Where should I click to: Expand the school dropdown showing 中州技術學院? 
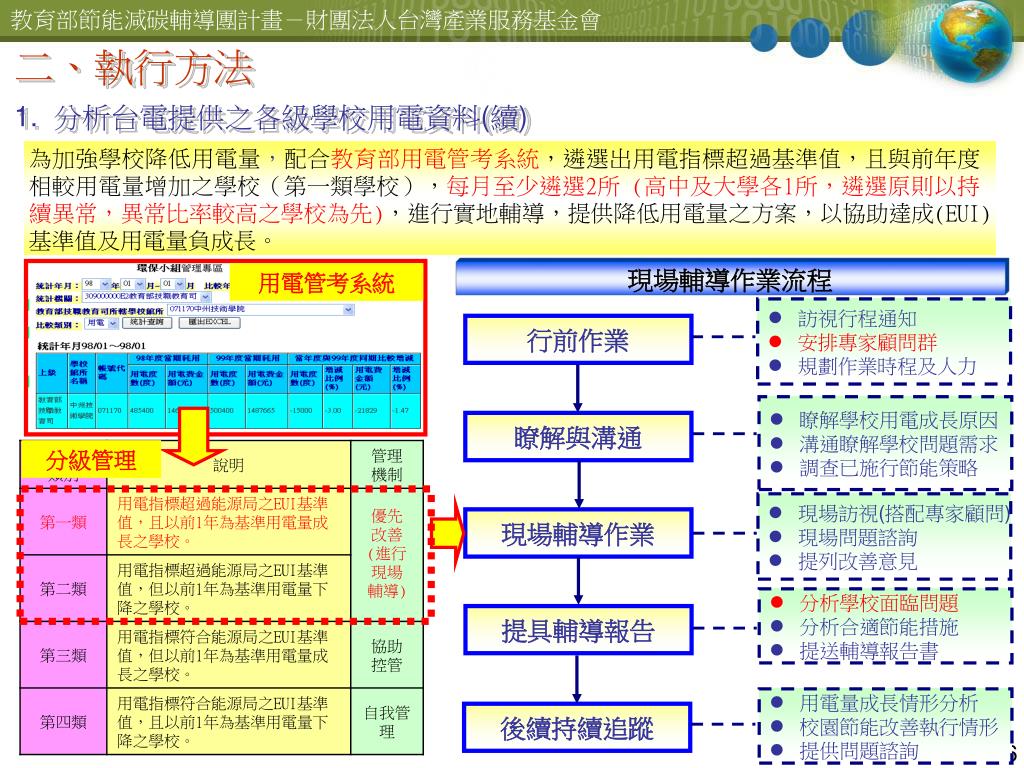tap(261, 310)
